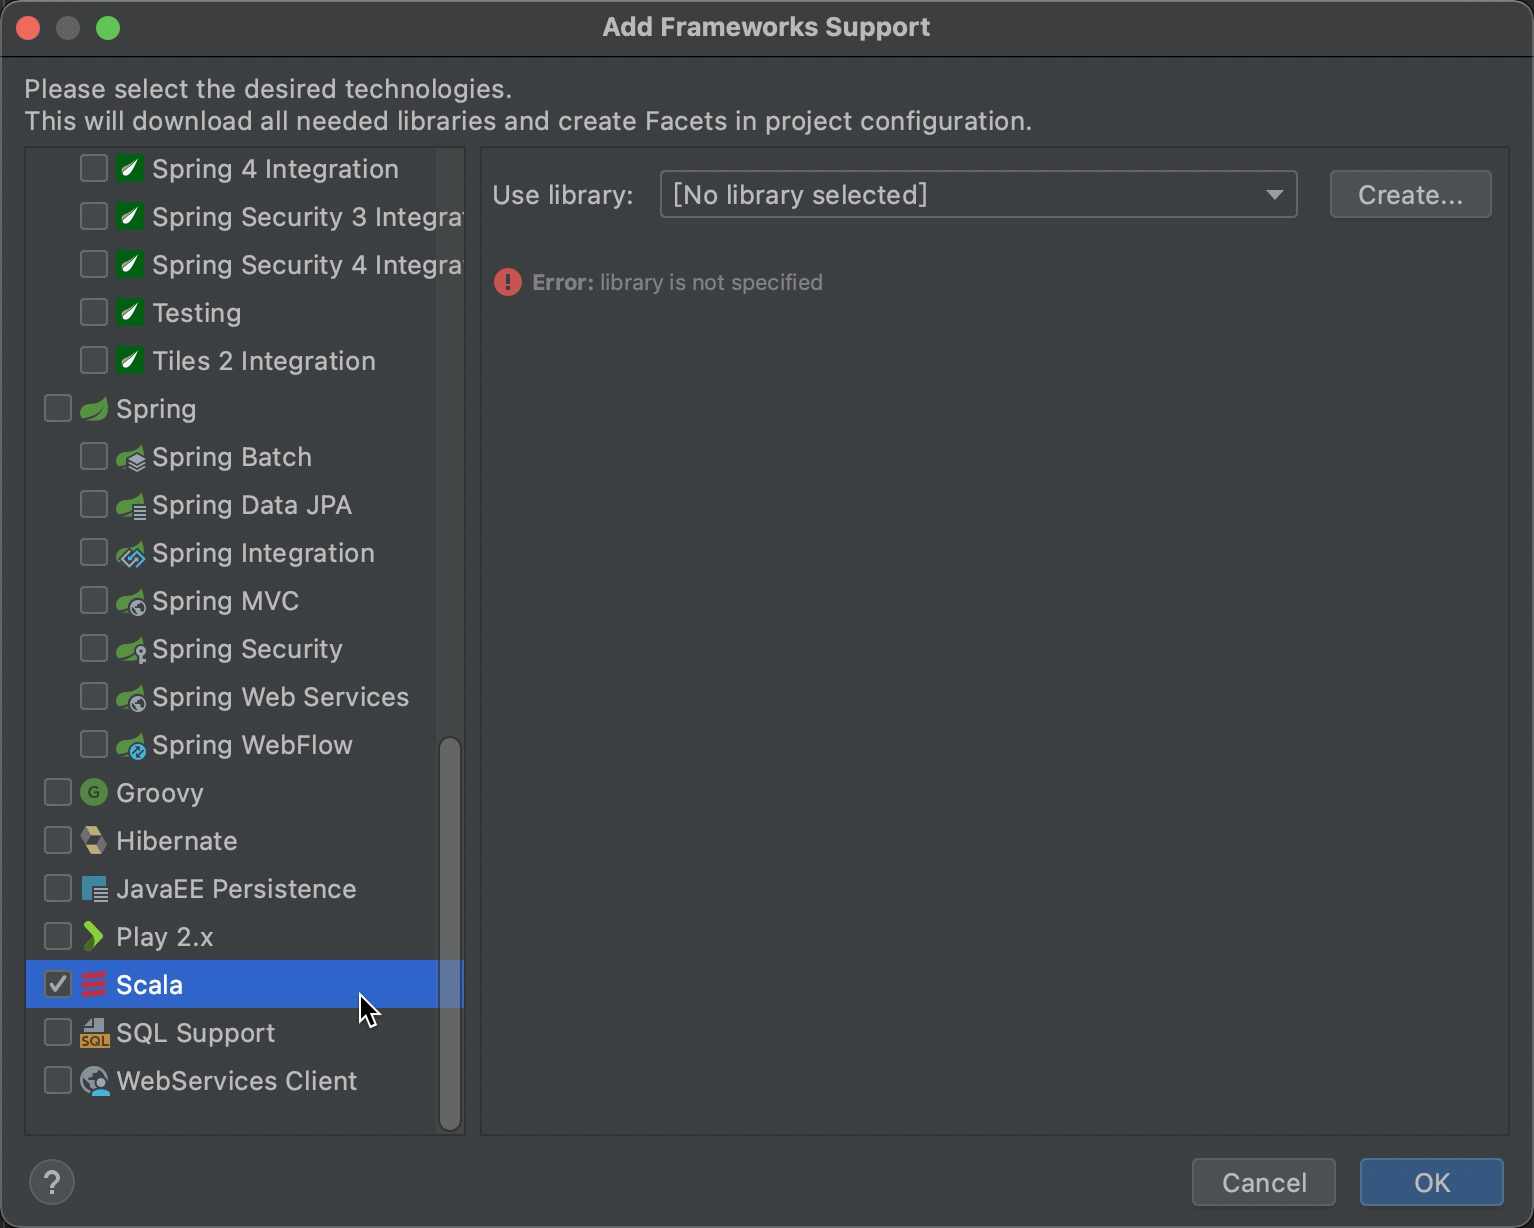Click the Groovy framework icon
Image resolution: width=1534 pixels, height=1228 pixels.
pyautogui.click(x=94, y=793)
